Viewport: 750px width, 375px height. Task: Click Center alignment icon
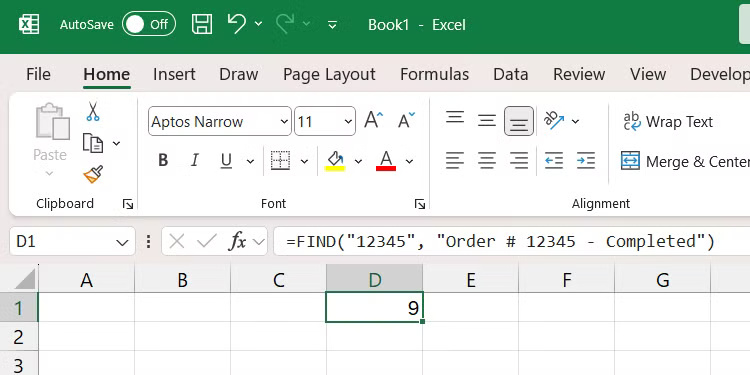pyautogui.click(x=487, y=160)
